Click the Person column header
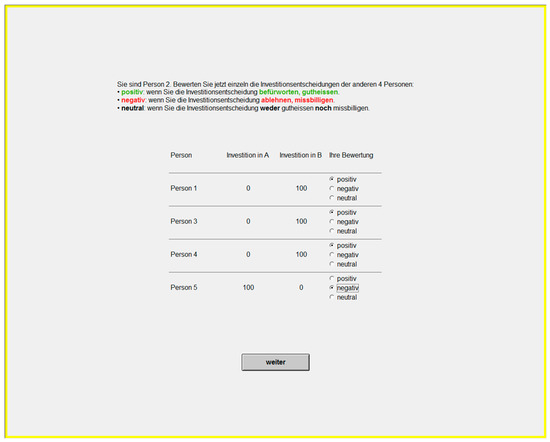550x442 pixels. coord(181,155)
